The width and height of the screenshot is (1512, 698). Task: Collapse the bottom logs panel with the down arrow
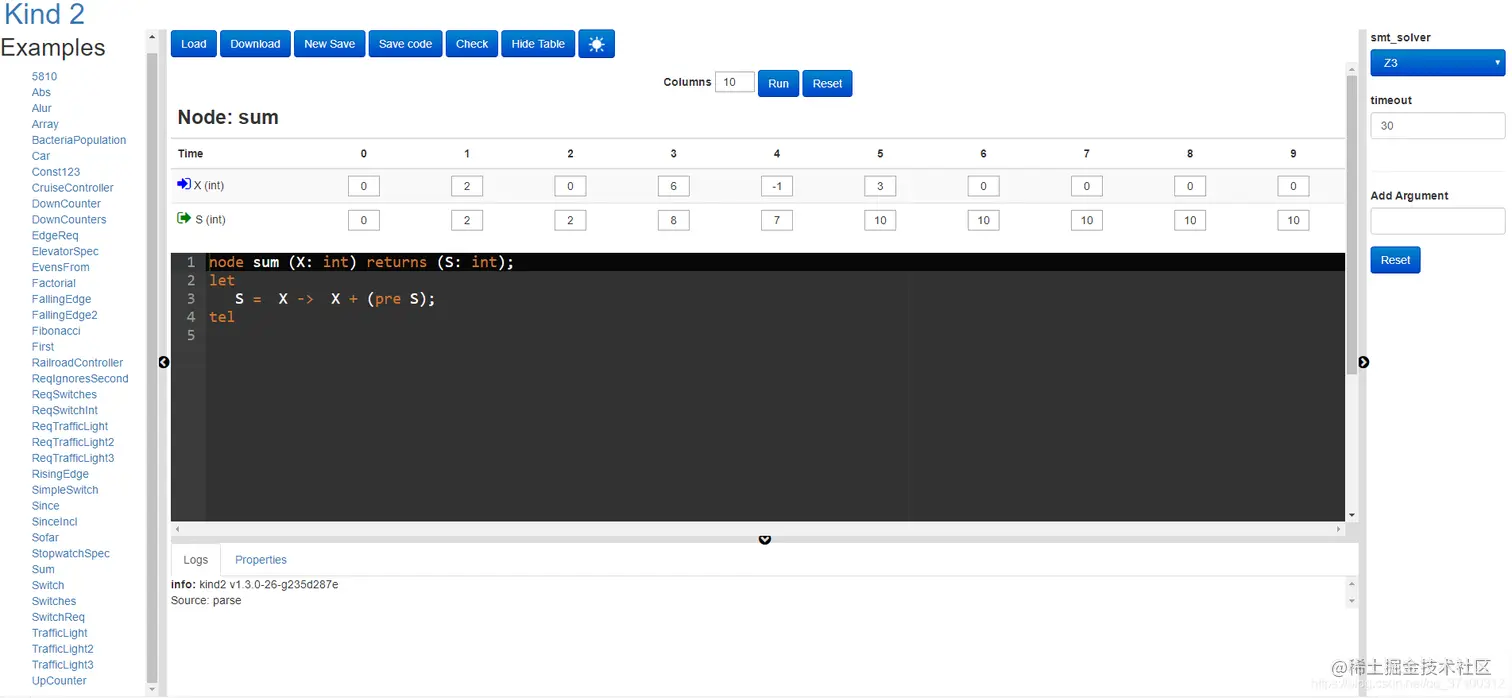click(x=765, y=540)
